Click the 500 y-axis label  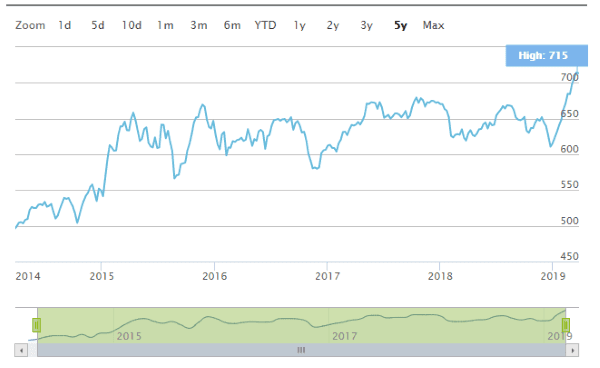click(569, 221)
